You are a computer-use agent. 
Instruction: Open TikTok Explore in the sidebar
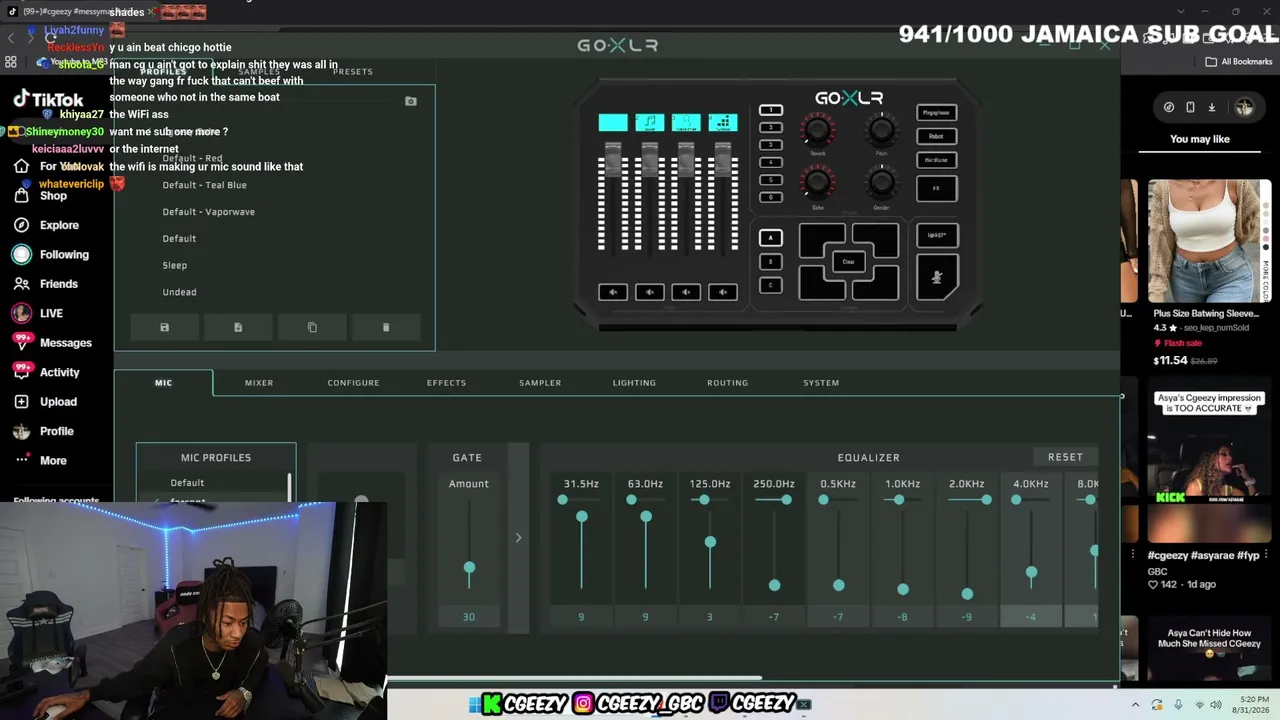point(59,225)
